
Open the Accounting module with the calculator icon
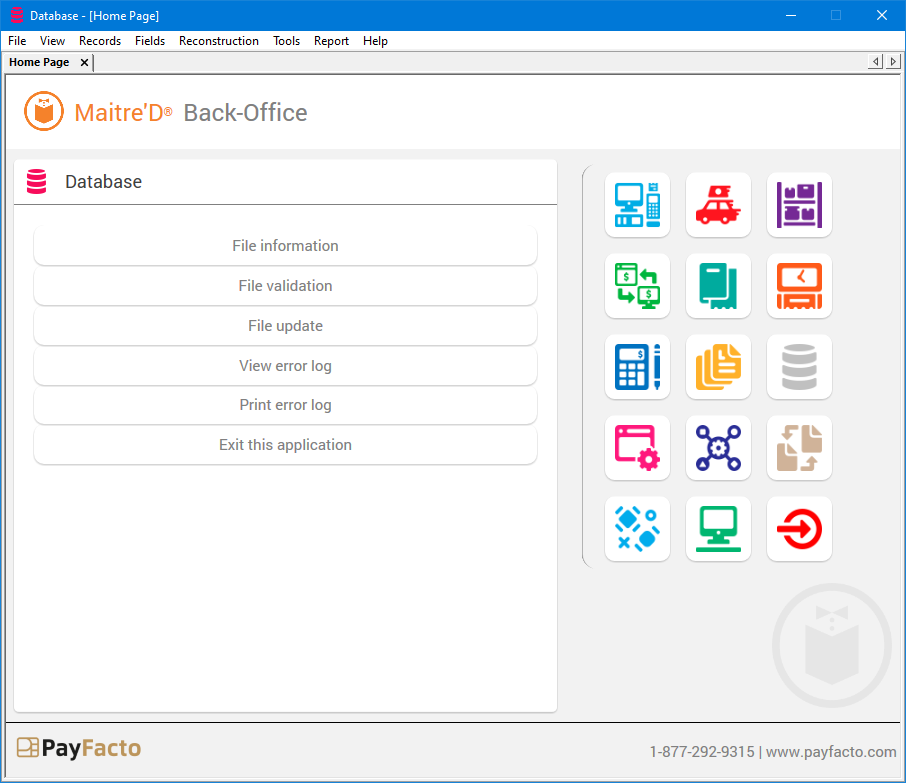637,367
